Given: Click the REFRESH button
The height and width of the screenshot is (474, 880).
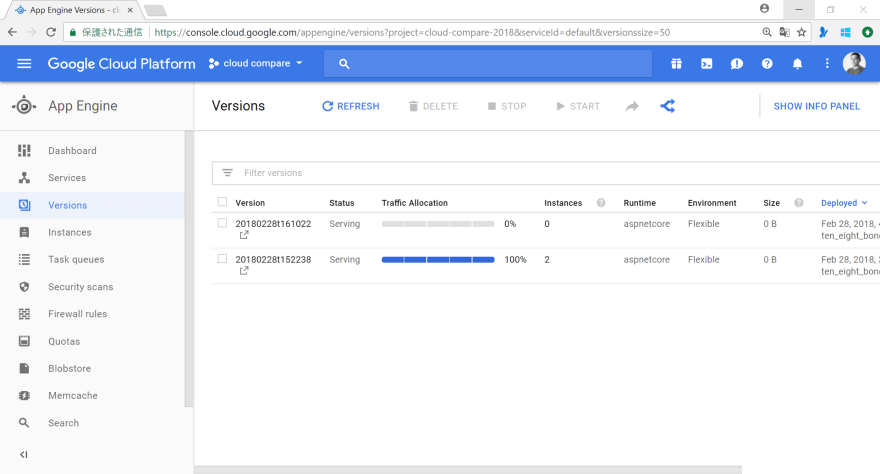Looking at the screenshot, I should (x=351, y=106).
